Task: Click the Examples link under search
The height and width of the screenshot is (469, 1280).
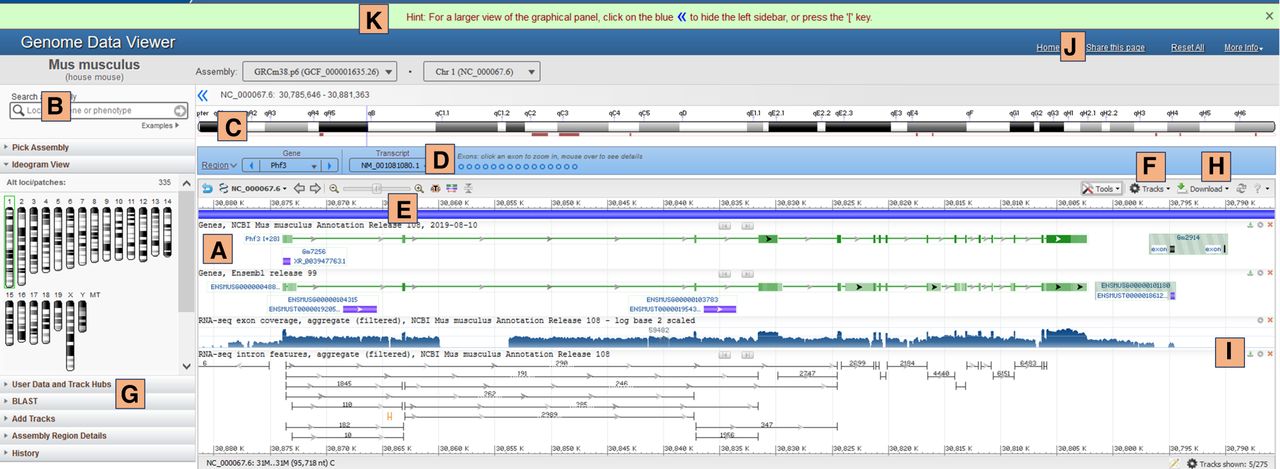Action: [160, 125]
